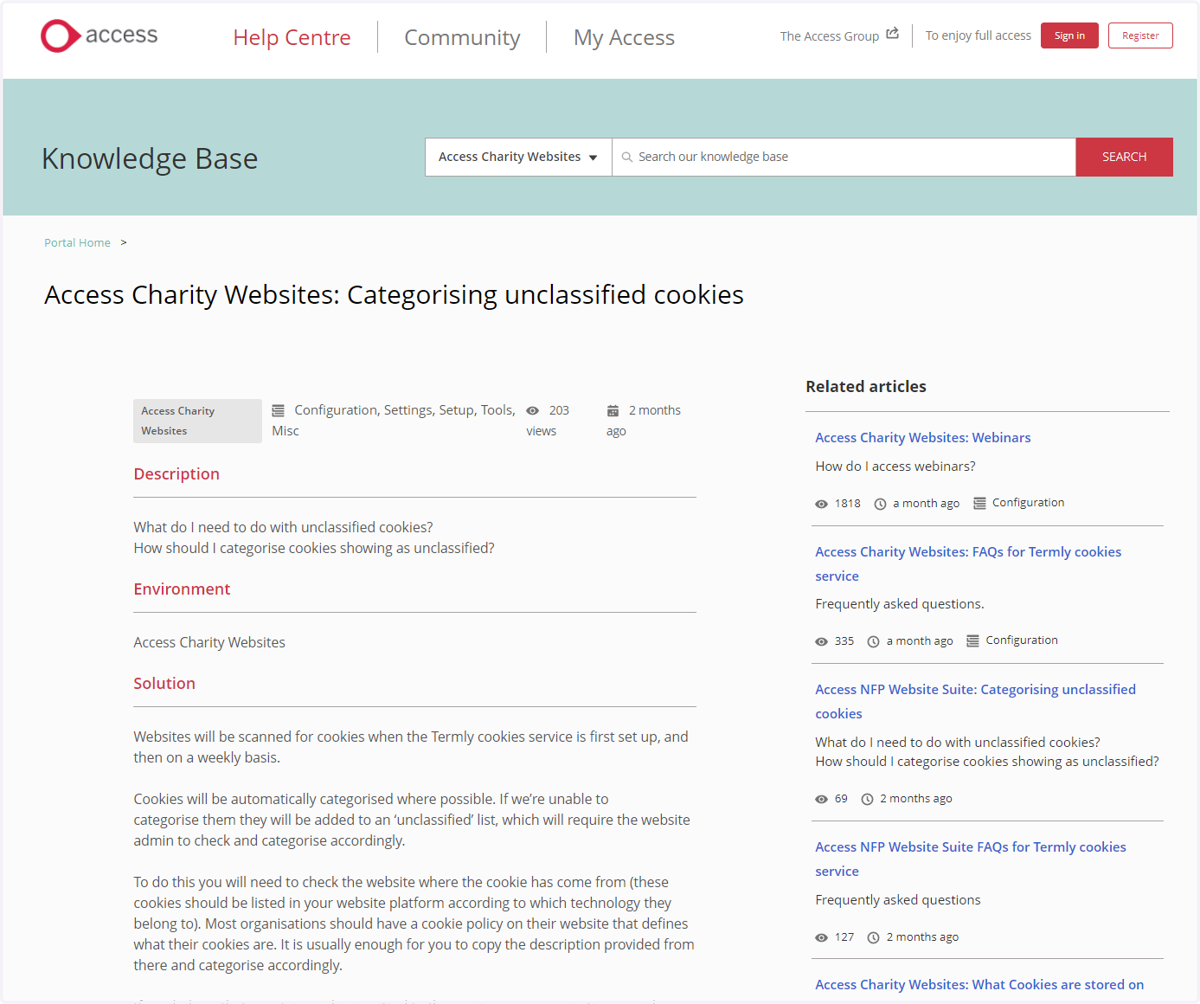Click 'How do I access webinars?' text
Screen dimensions: 1200x1004
click(x=895, y=466)
